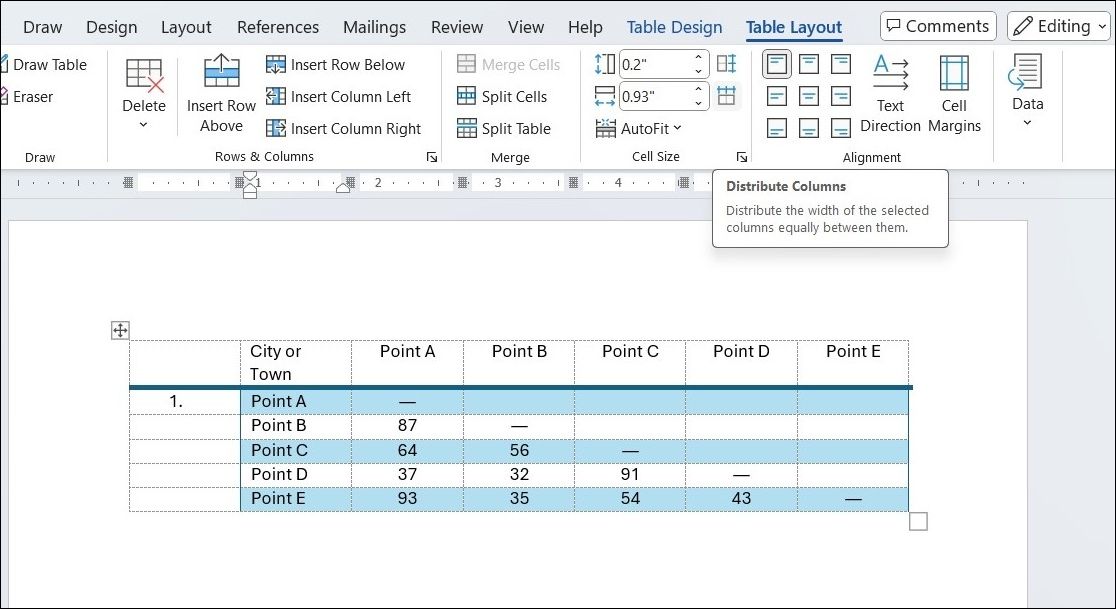Screen dimensions: 1116x609
Task: Click the Distribute Rows icon
Action: [727, 64]
